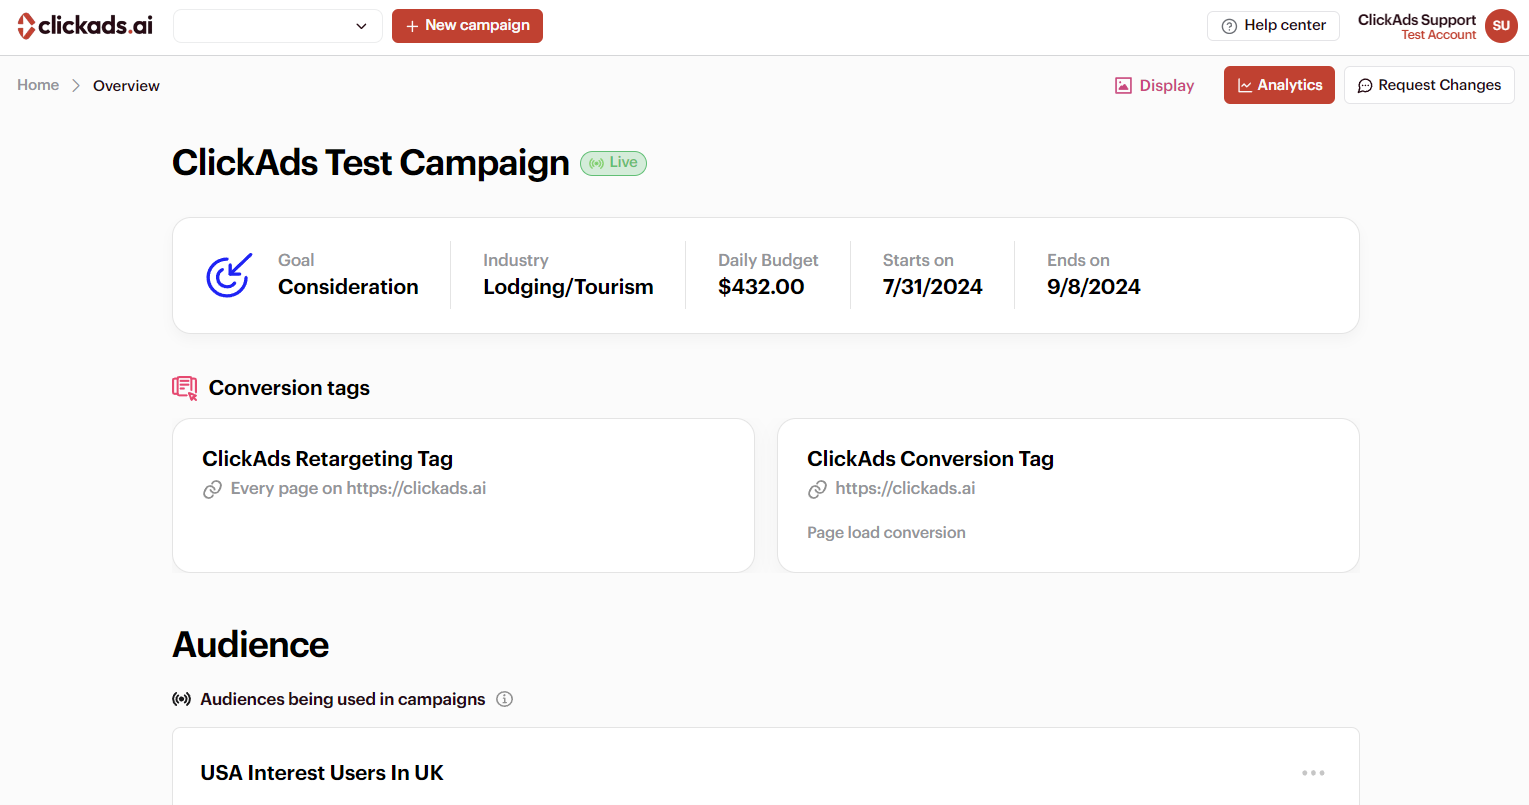1529x805 pixels.
Task: Open the ClickAds Conversion Tag card
Action: coord(1068,495)
